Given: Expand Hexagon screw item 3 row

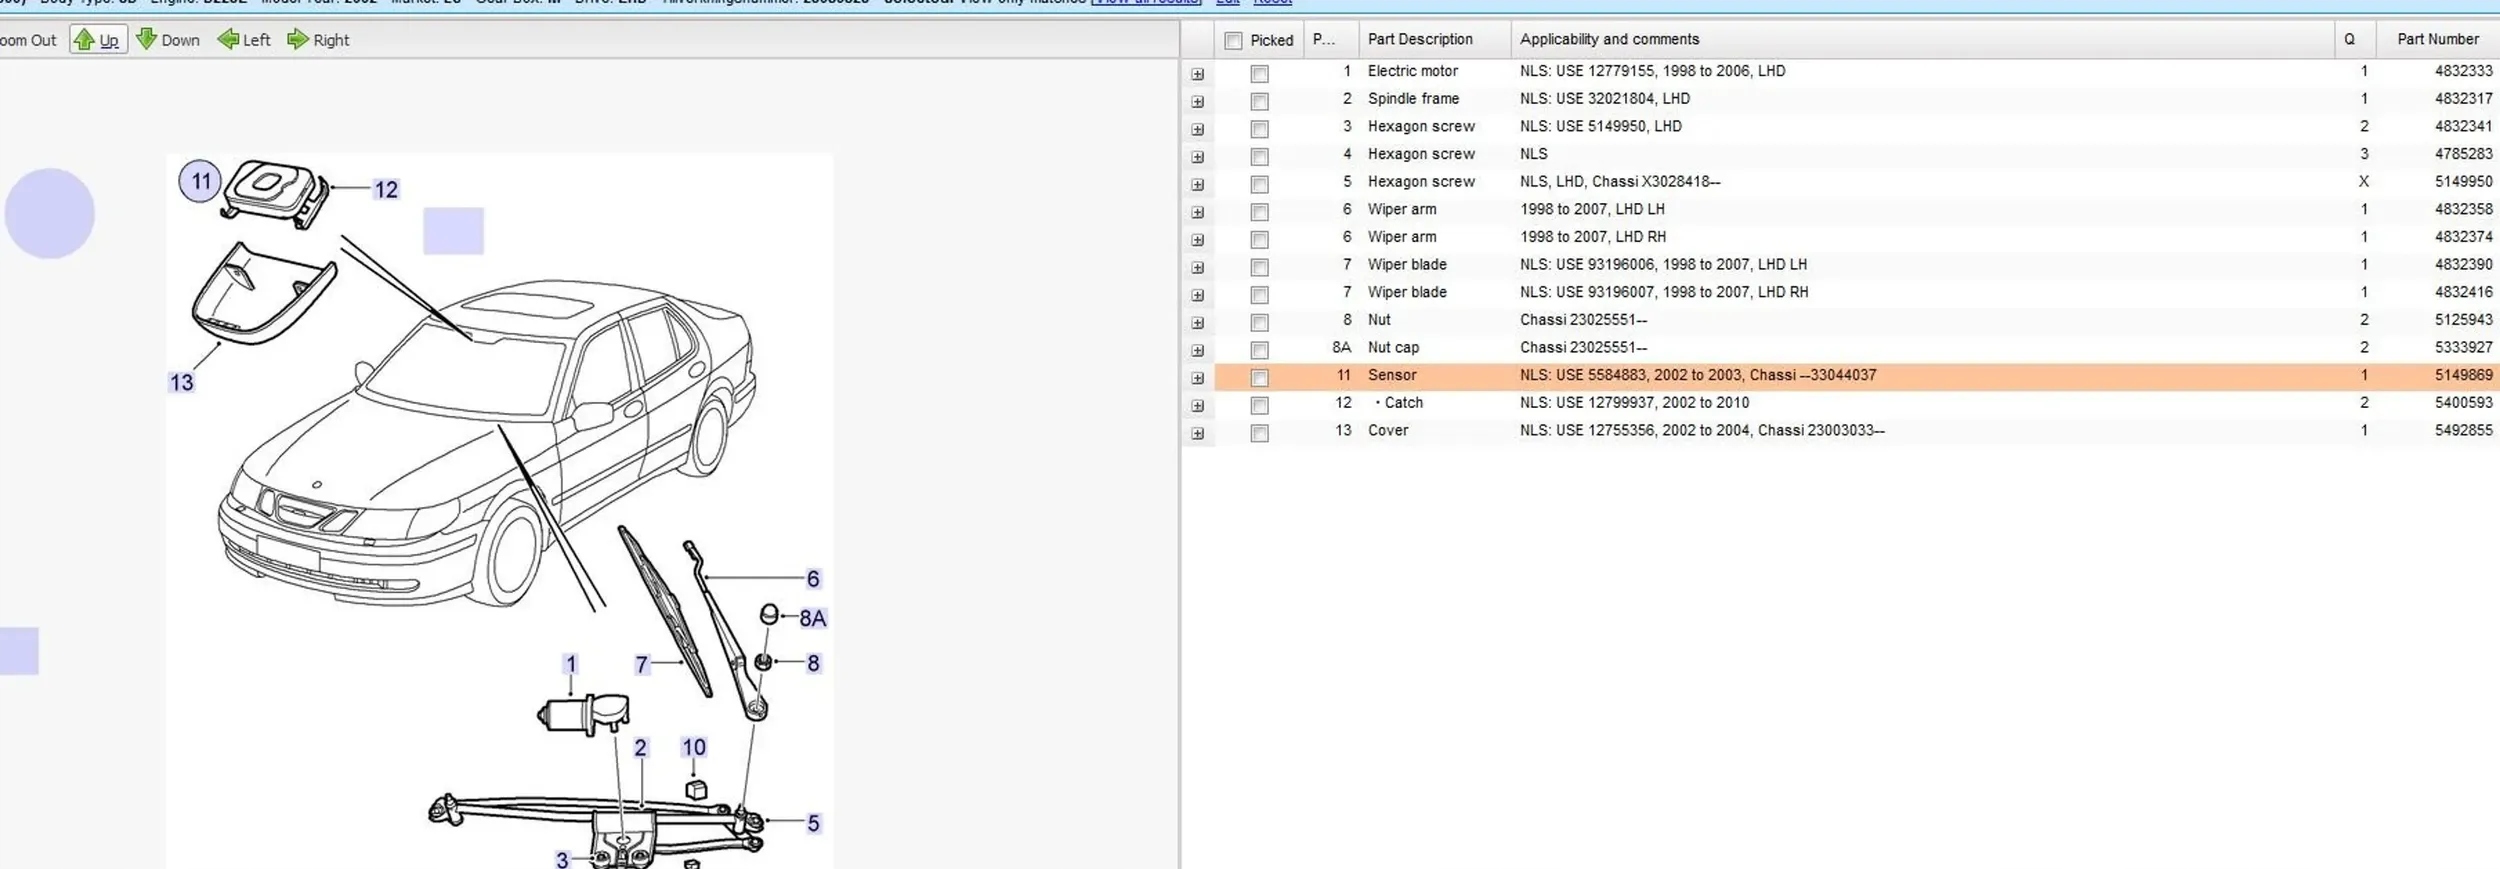Looking at the screenshot, I should click(1197, 130).
